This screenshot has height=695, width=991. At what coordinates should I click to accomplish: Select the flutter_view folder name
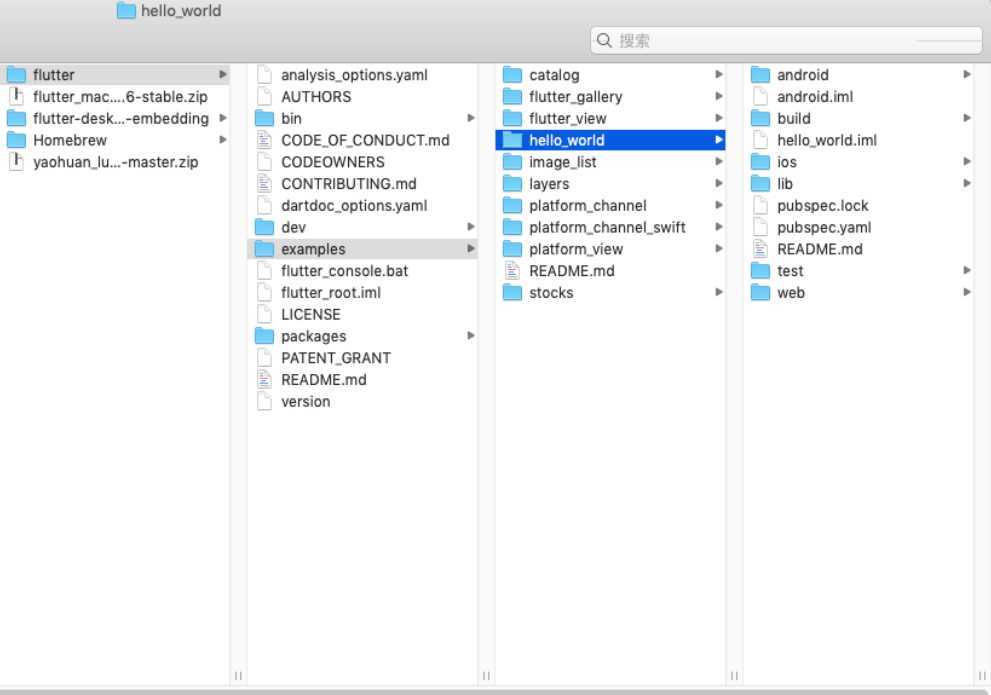[568, 118]
